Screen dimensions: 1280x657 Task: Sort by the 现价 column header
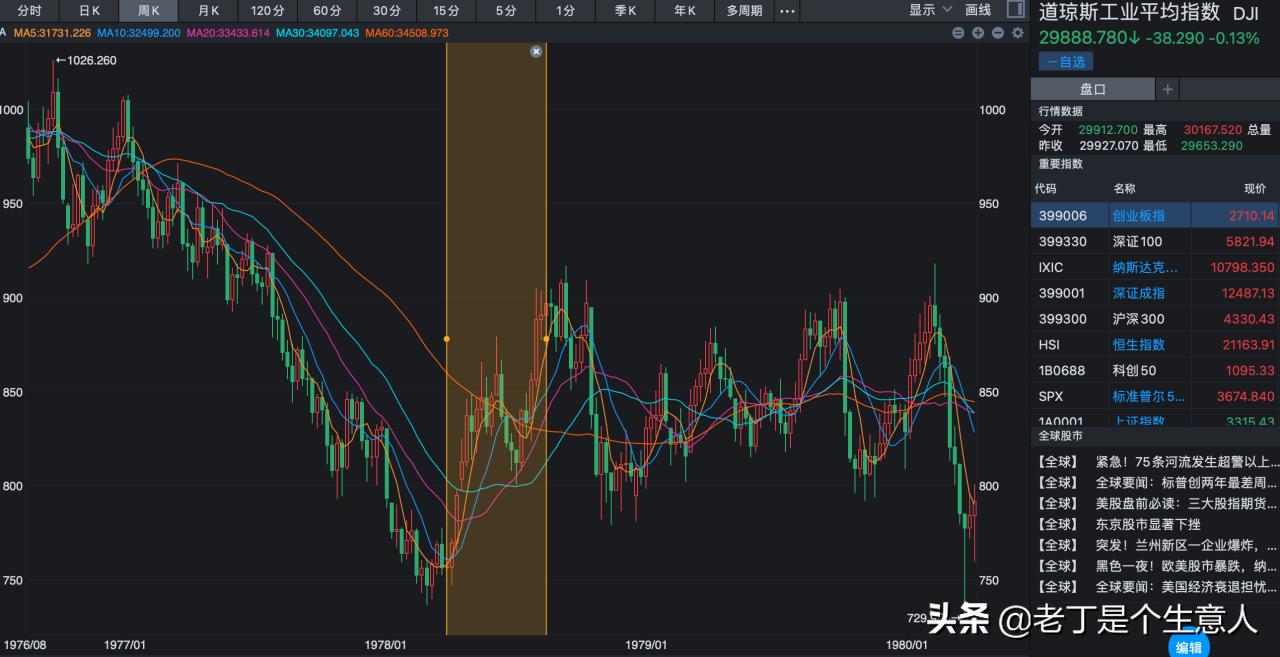click(1255, 188)
